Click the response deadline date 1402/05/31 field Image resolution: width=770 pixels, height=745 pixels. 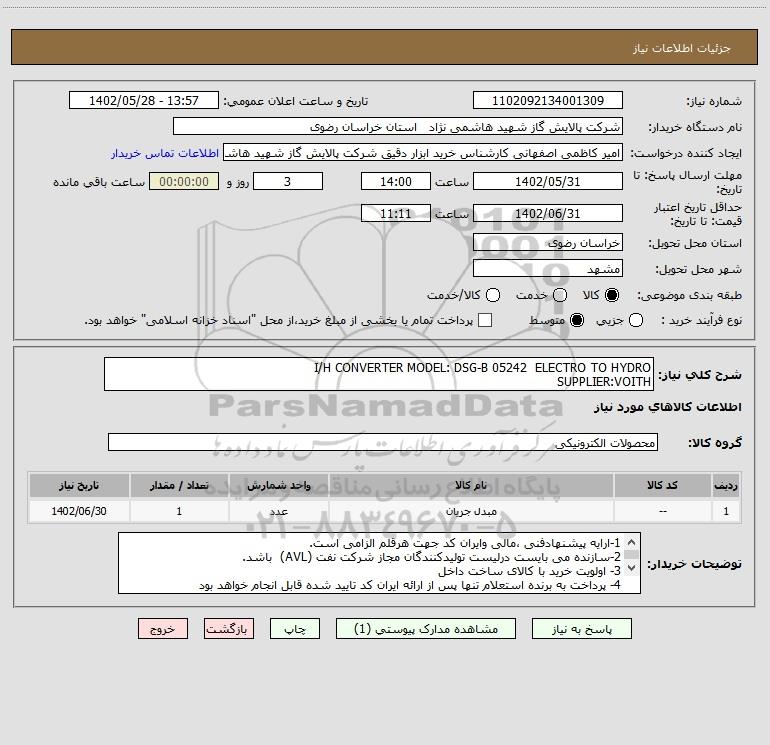tap(548, 181)
